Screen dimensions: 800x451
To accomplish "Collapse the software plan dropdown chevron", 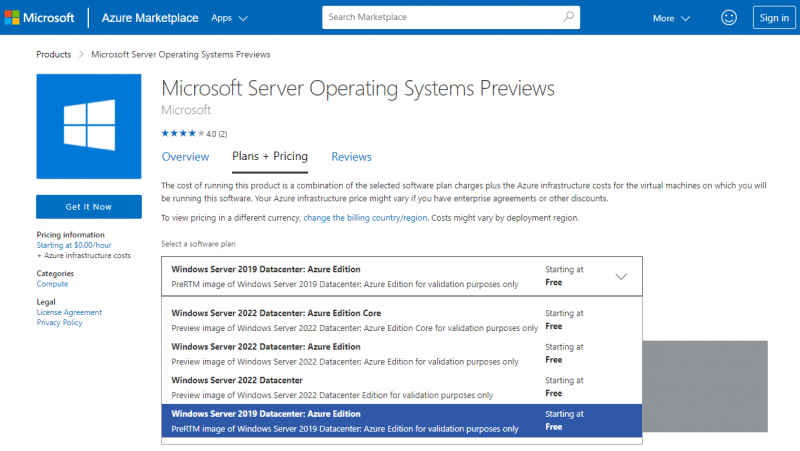I will point(620,277).
